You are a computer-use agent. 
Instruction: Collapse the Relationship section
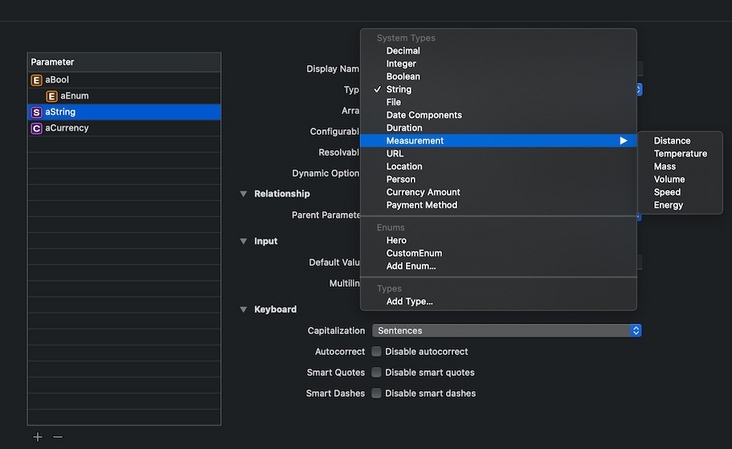pos(243,194)
